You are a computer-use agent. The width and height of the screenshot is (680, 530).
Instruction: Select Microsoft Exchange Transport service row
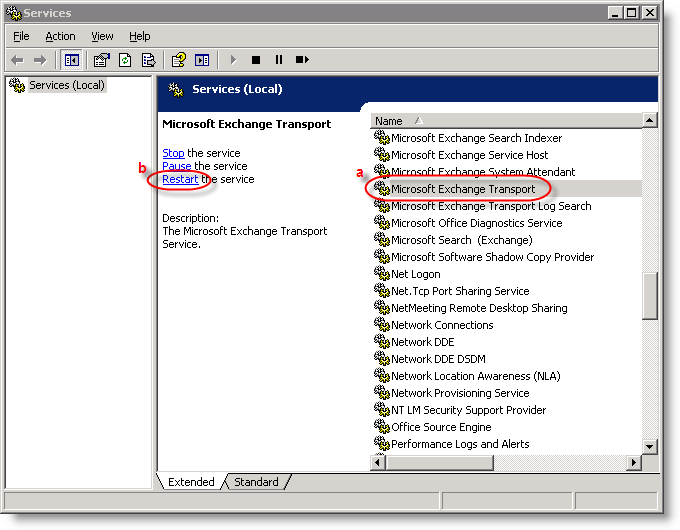[506, 189]
